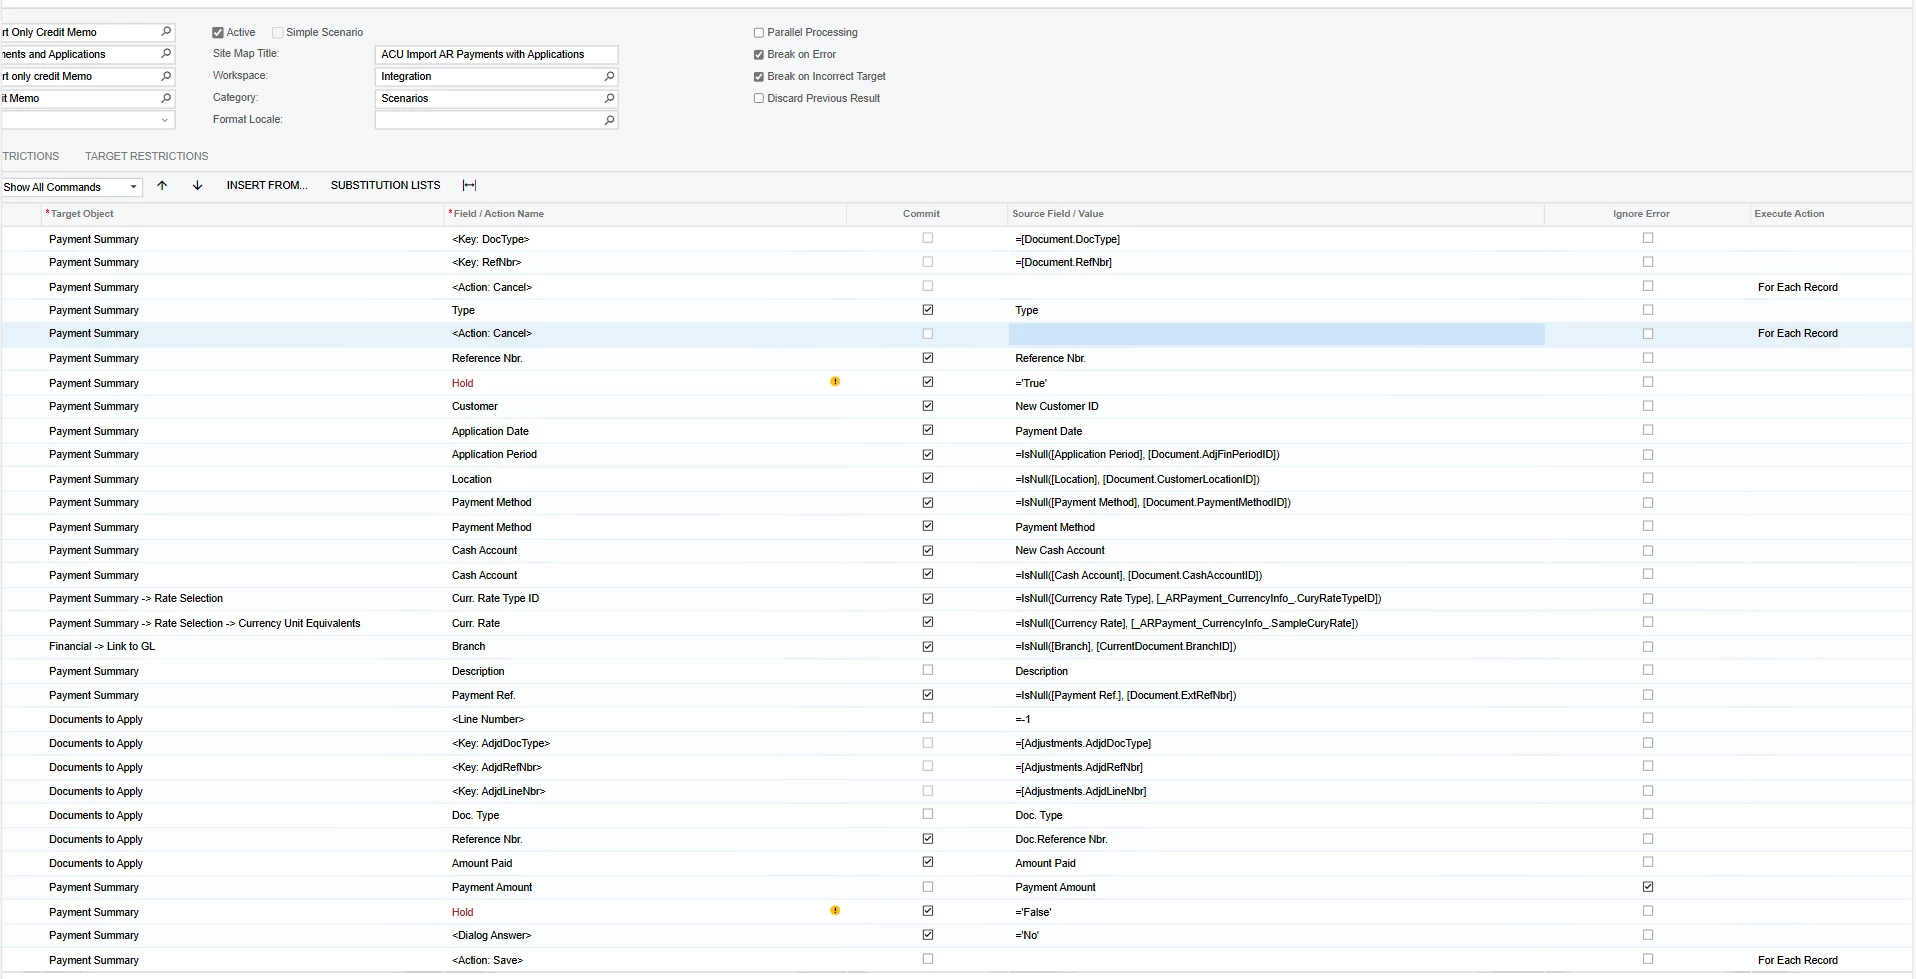Click the search icon in Workspace field
The image size is (1916, 979).
pos(609,76)
